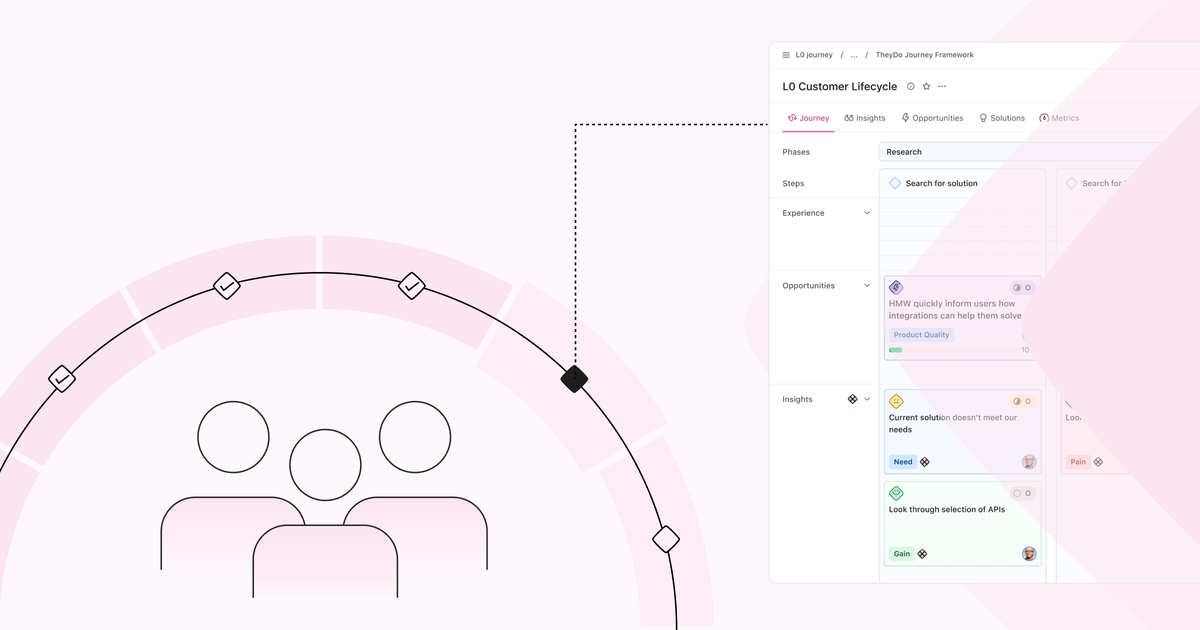Switch to the Insights tab

[x=865, y=118]
